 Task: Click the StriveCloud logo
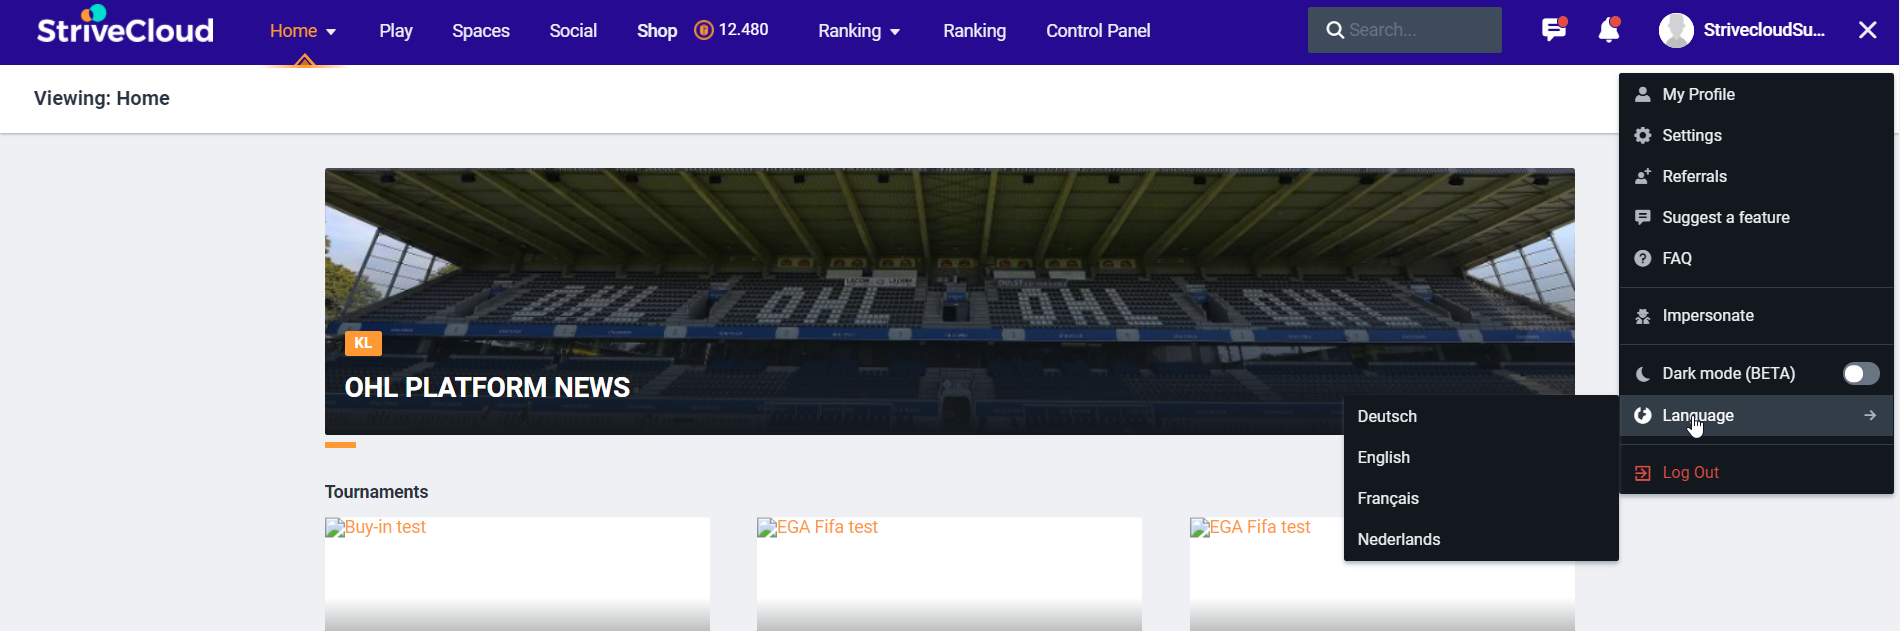coord(125,27)
